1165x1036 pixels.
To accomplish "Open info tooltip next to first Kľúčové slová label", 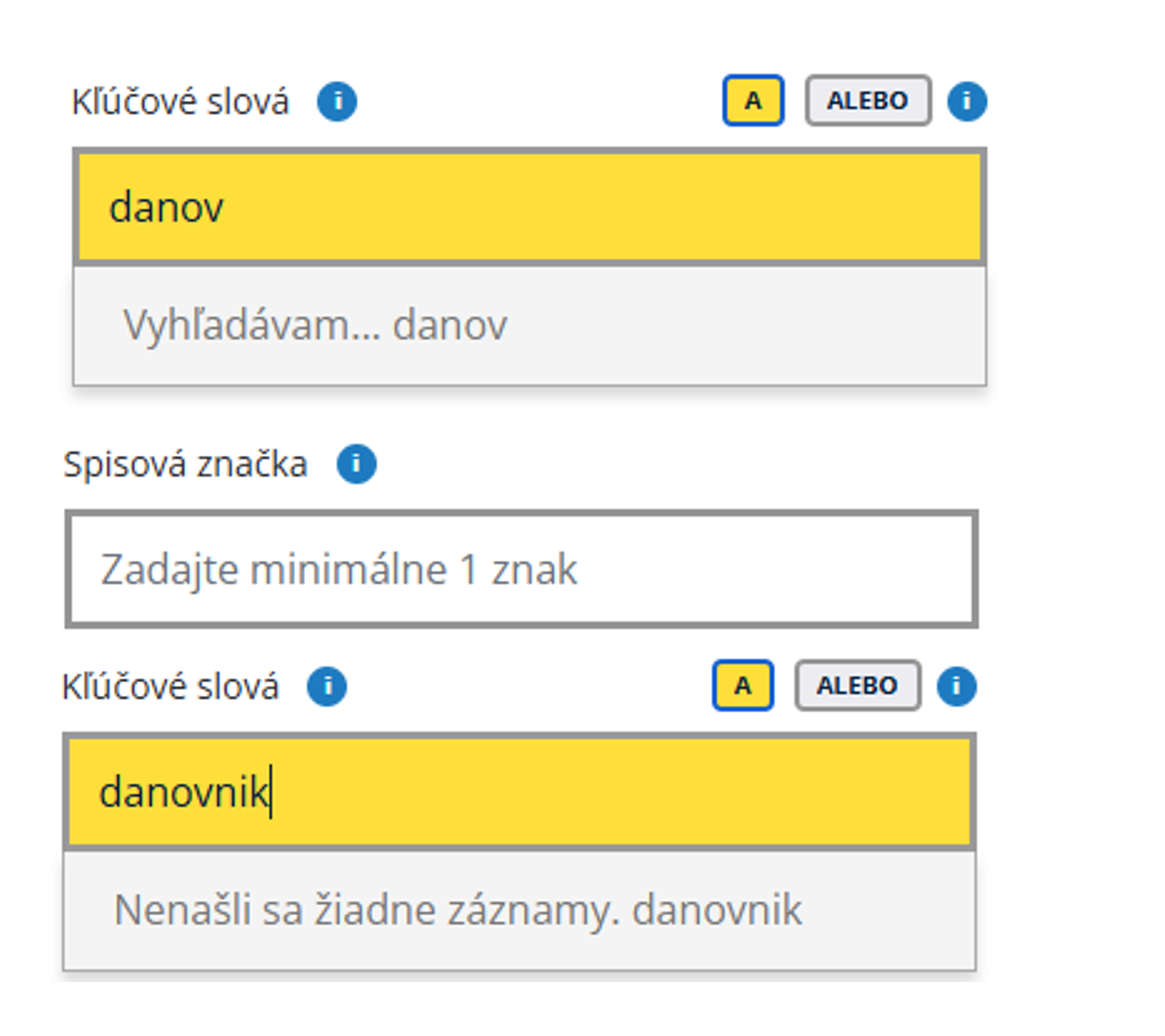I will (338, 101).
